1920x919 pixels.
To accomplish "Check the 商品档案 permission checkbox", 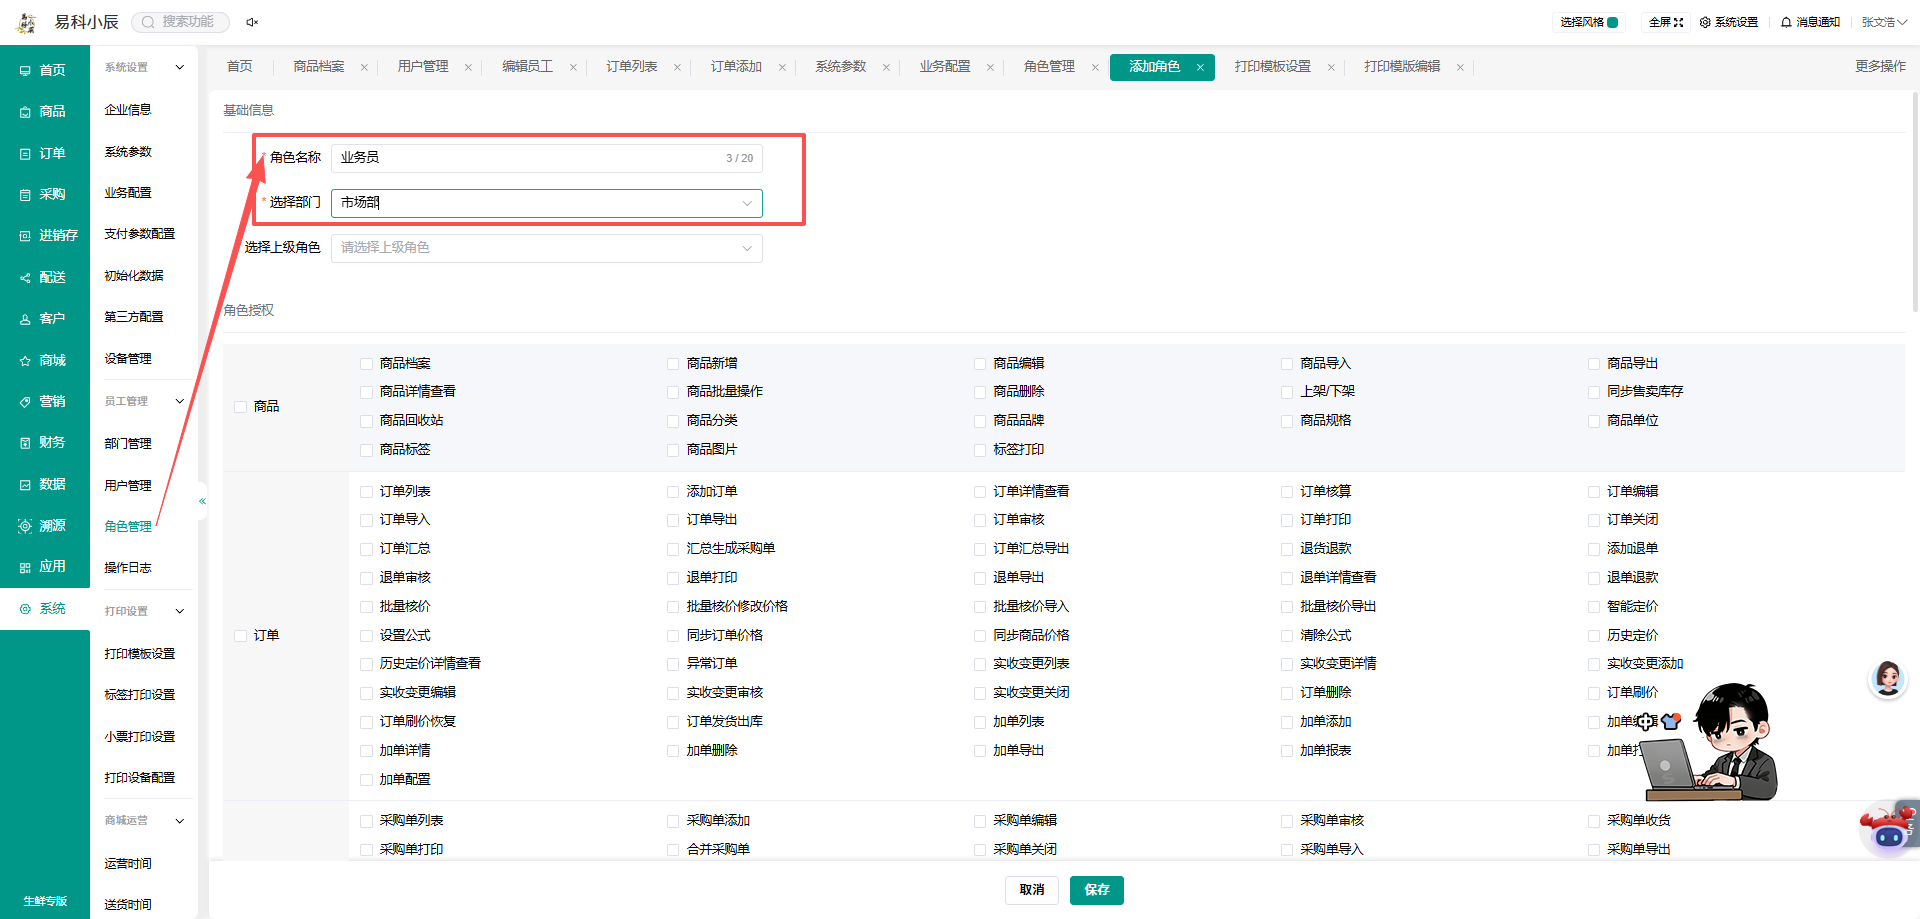I will [x=367, y=364].
